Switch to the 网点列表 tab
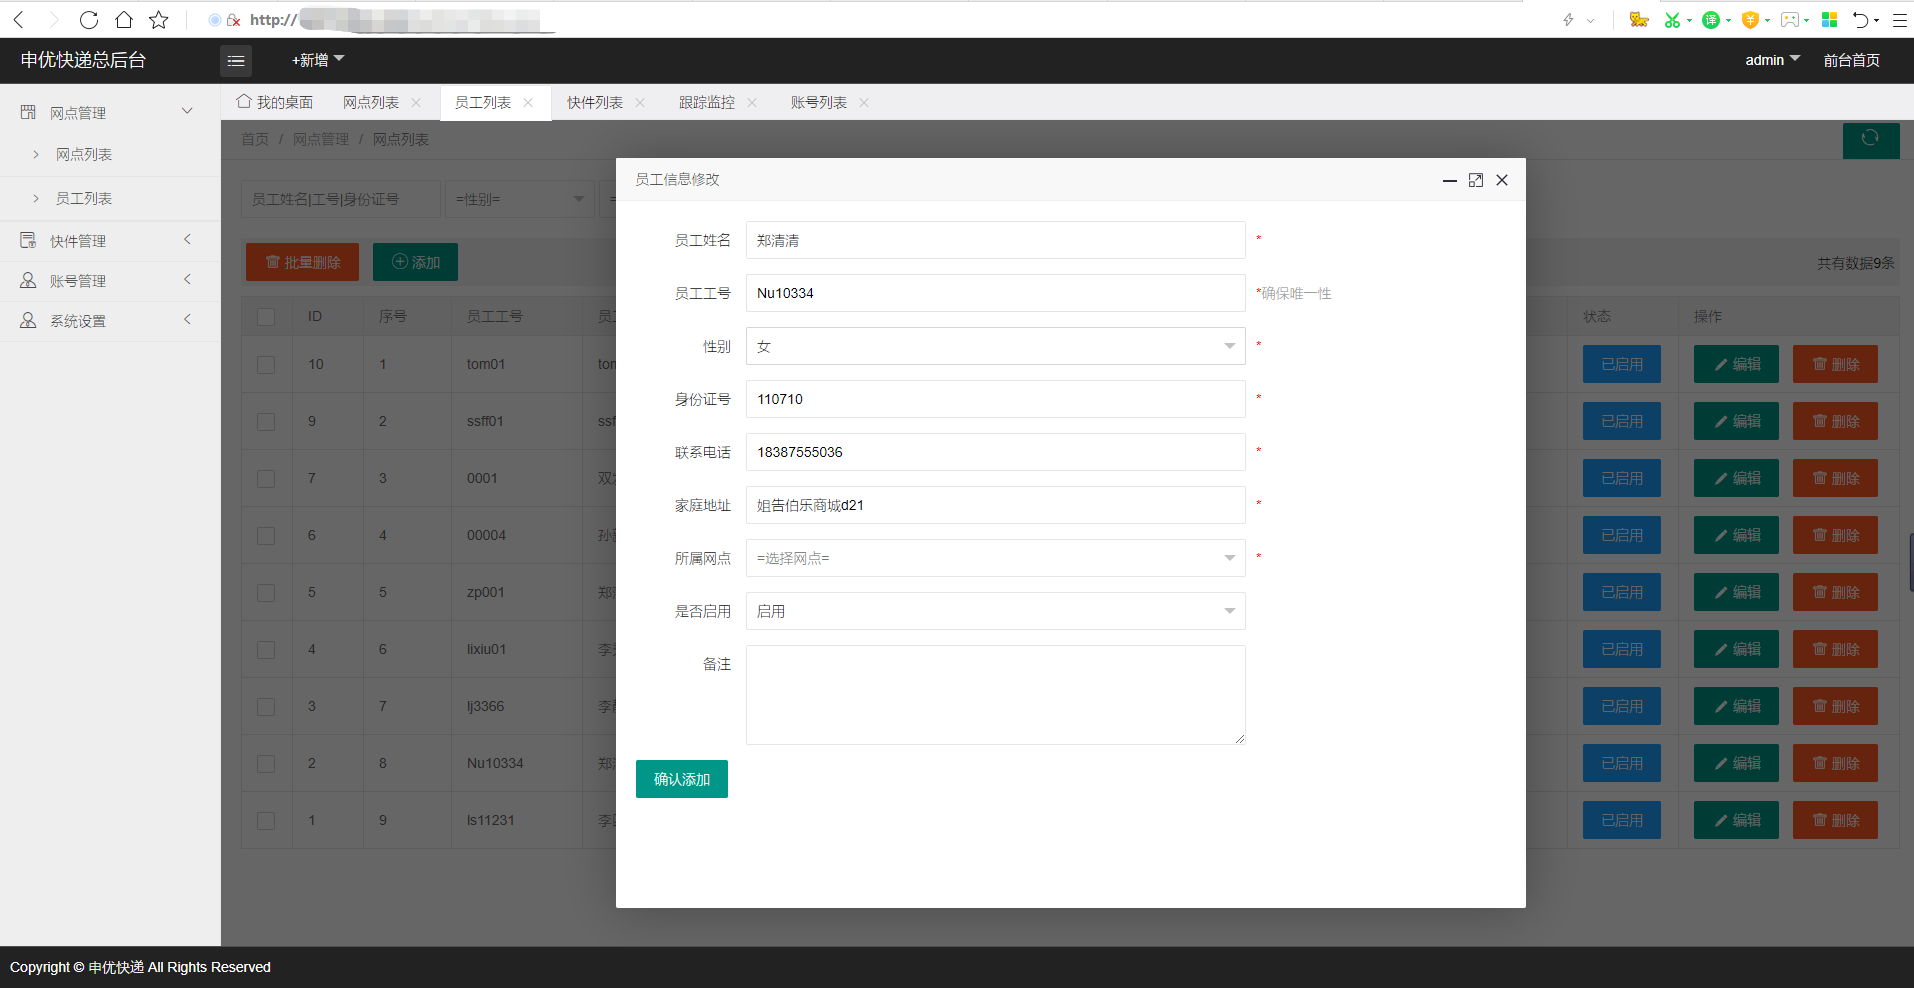The height and width of the screenshot is (988, 1914). point(371,103)
